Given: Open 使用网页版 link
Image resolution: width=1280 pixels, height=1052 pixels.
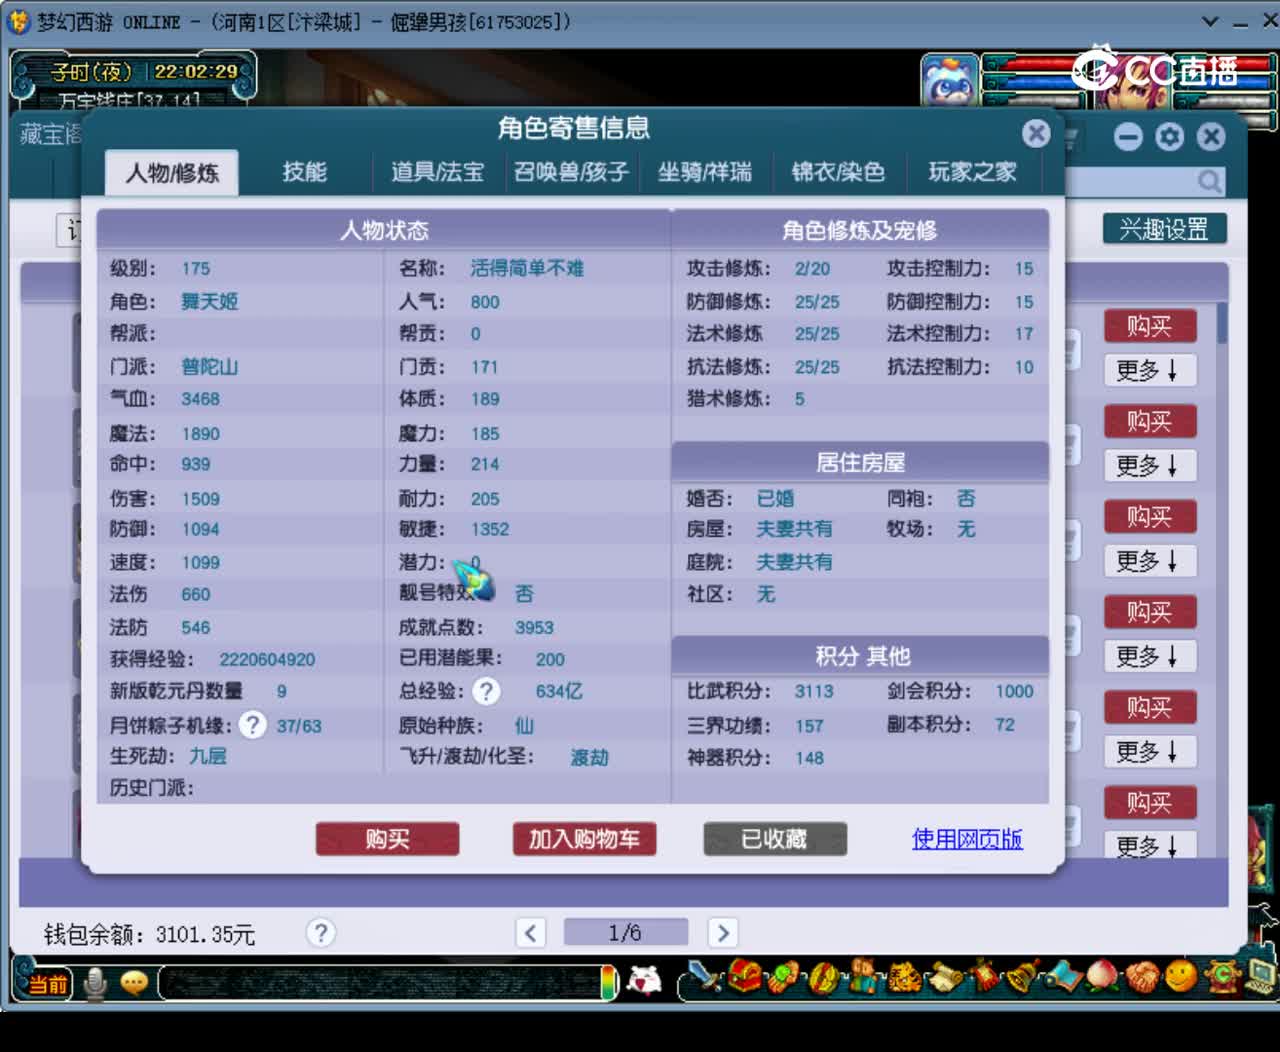Looking at the screenshot, I should tap(967, 839).
